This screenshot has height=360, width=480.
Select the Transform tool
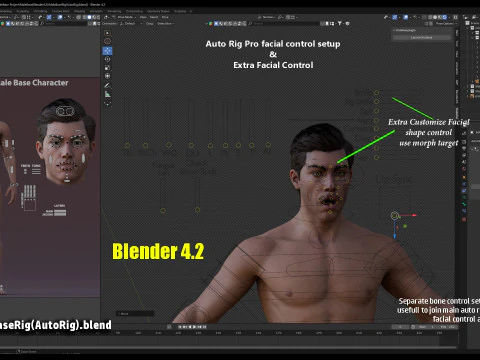click(107, 76)
